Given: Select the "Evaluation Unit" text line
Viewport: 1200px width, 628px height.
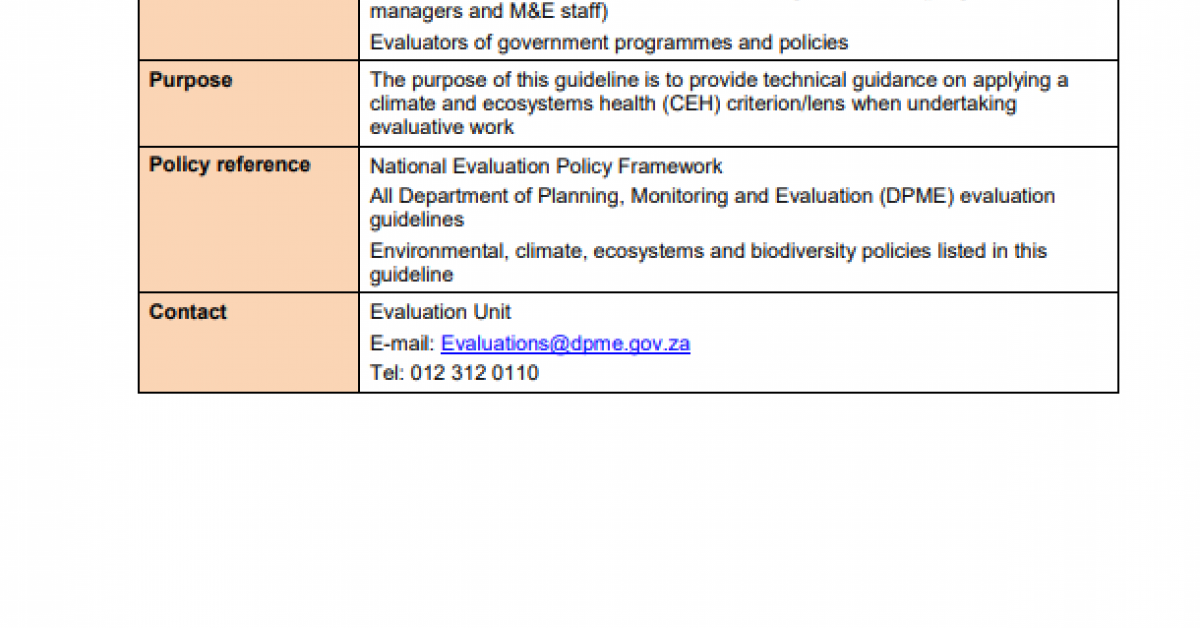Looking at the screenshot, I should [x=440, y=312].
